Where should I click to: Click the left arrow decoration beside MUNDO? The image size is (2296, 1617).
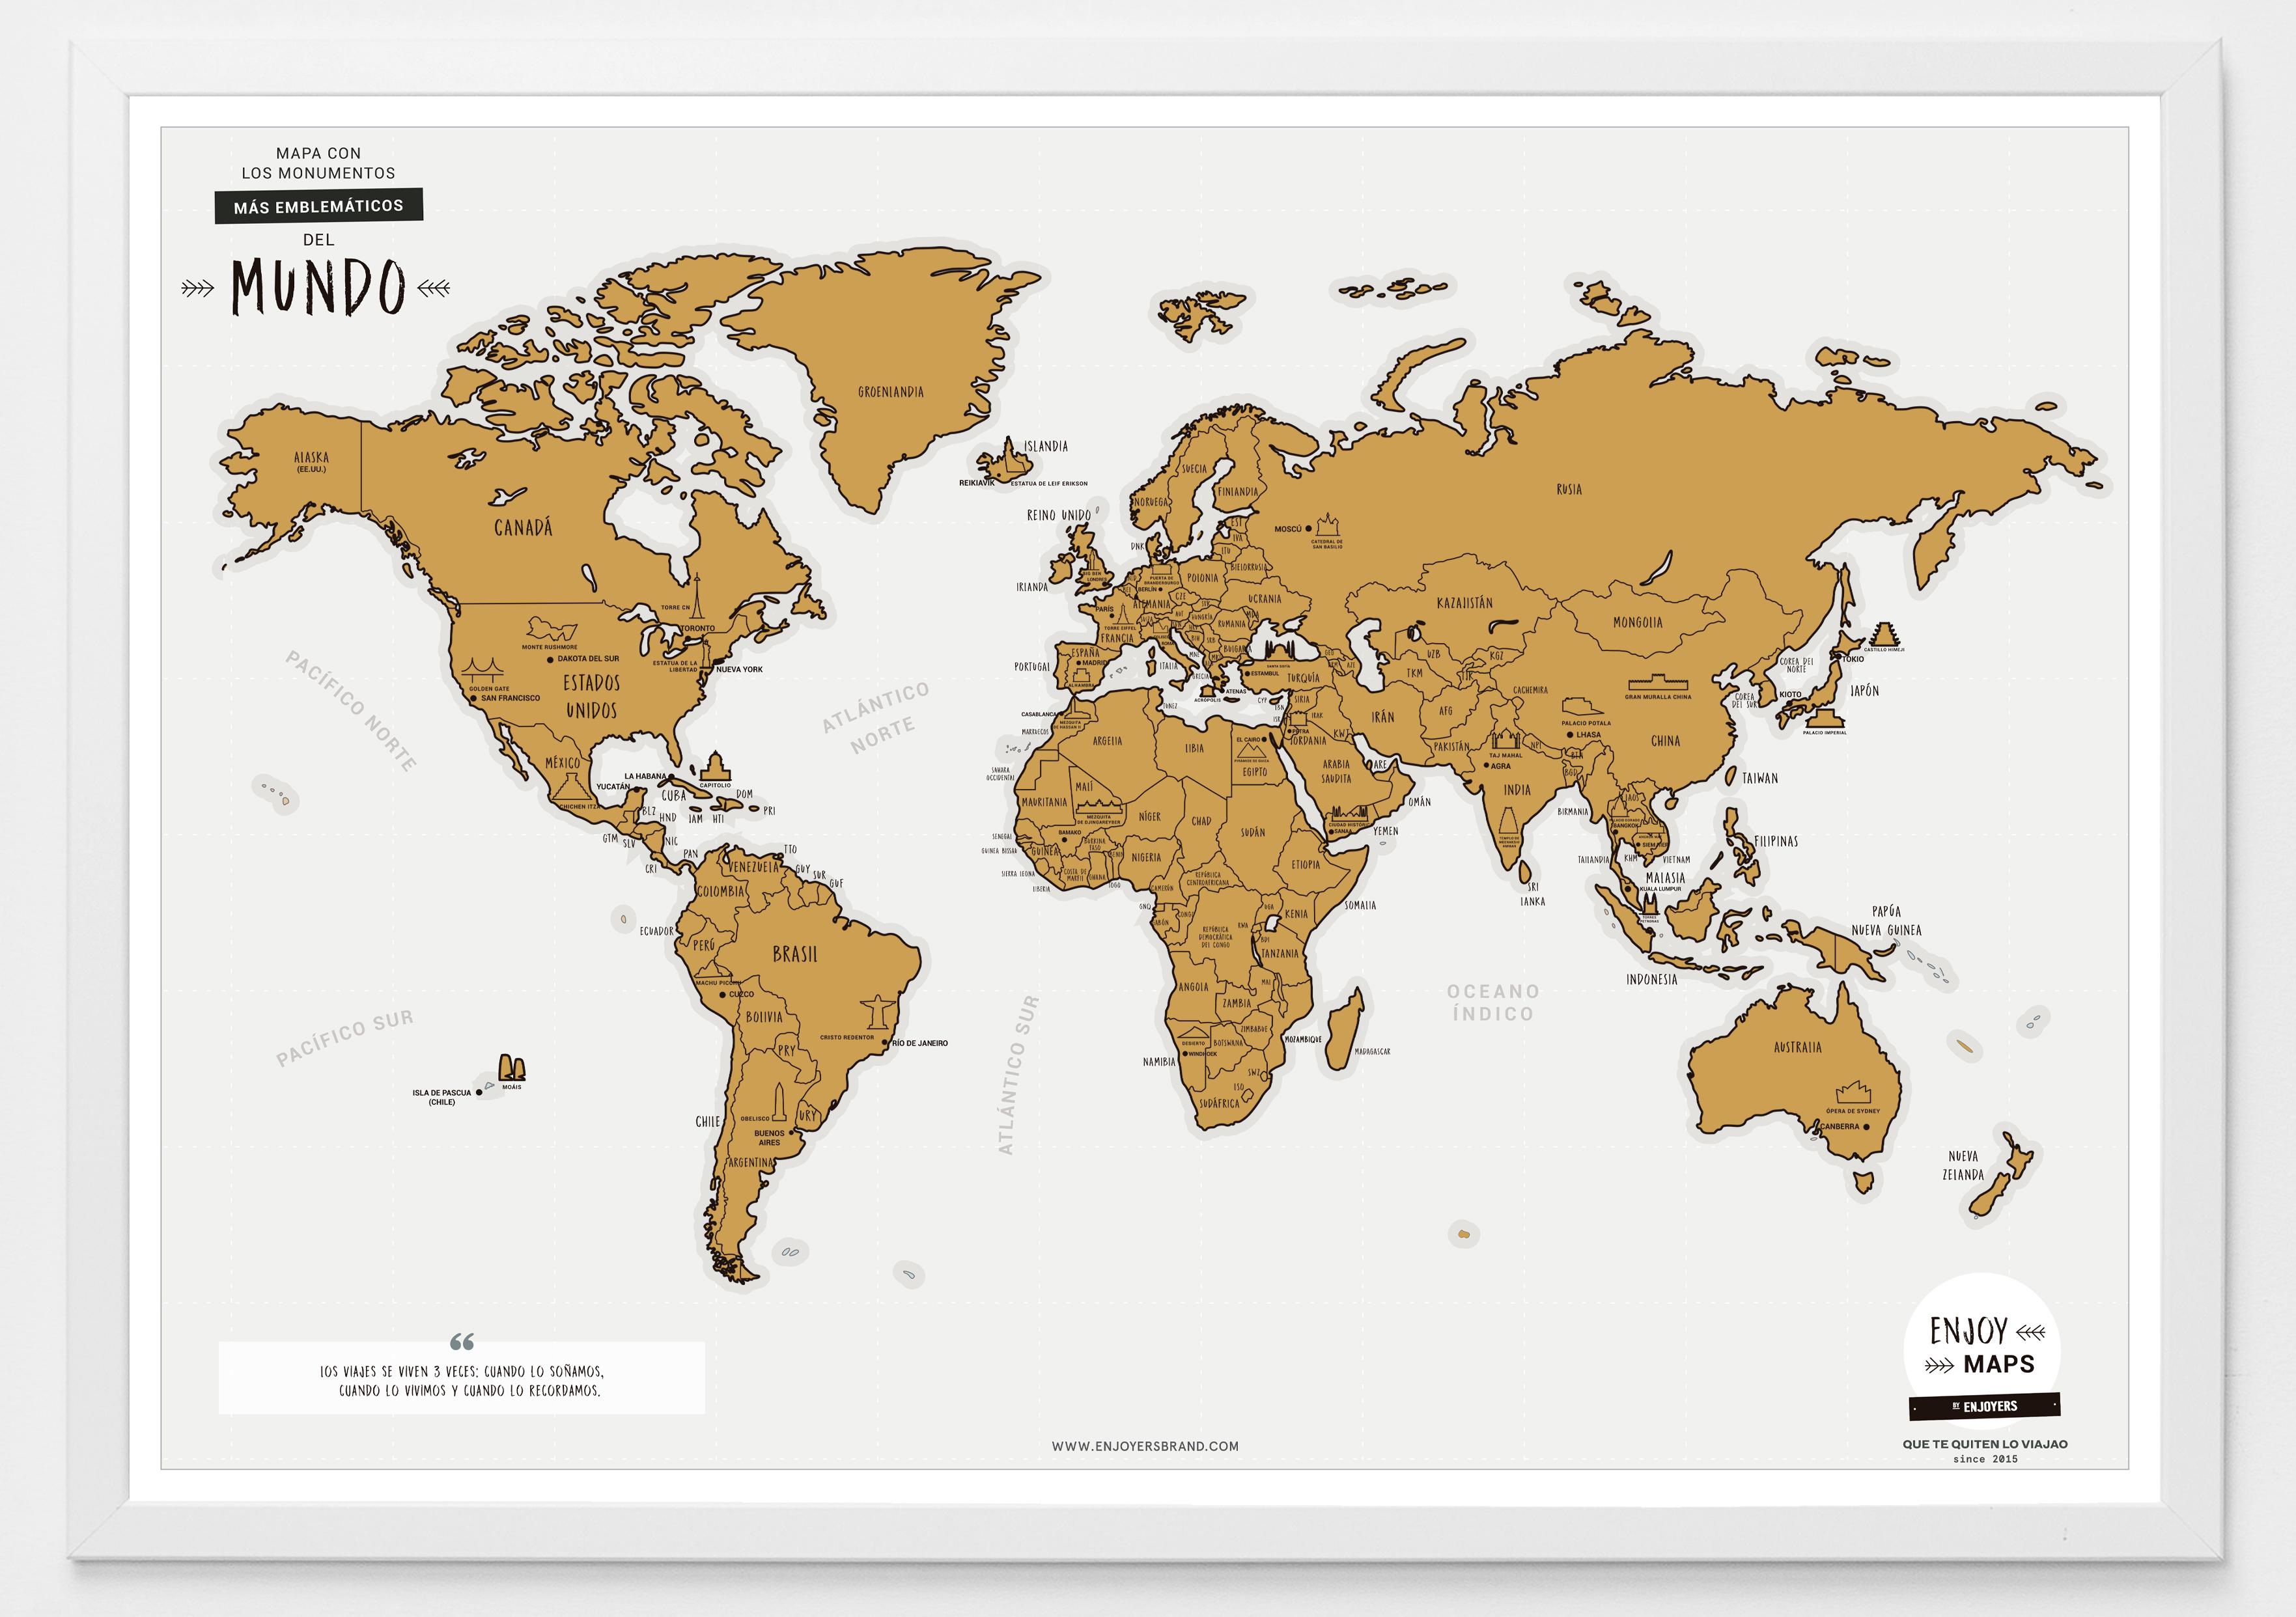[x=198, y=289]
